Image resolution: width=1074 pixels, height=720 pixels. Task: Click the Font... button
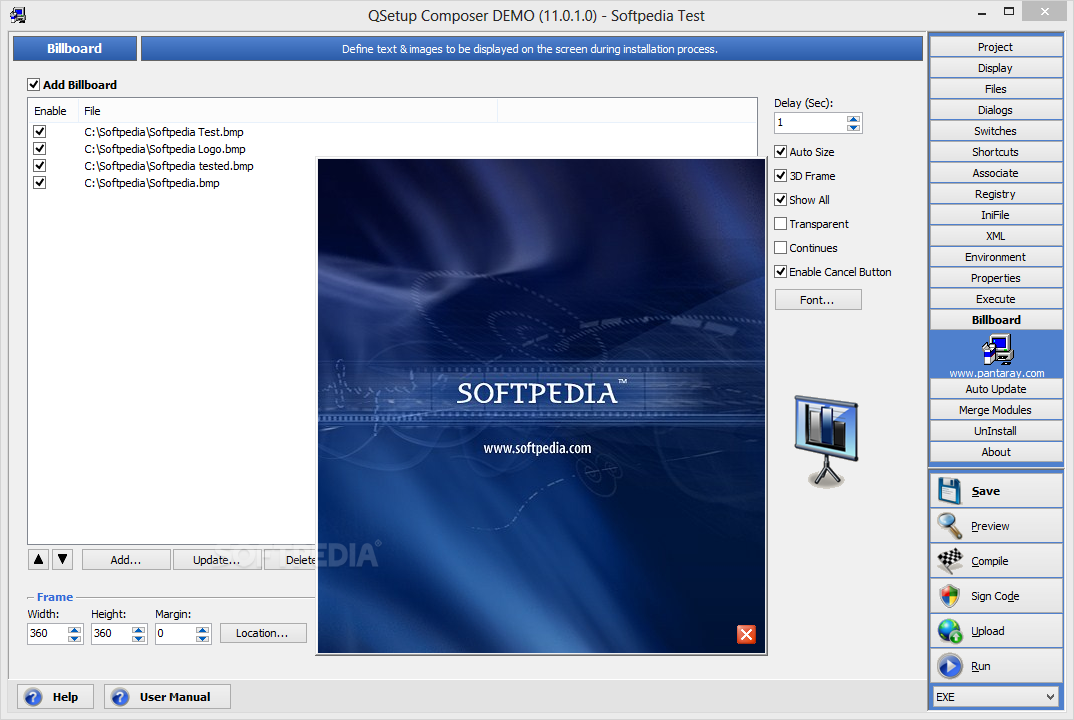pyautogui.click(x=818, y=299)
